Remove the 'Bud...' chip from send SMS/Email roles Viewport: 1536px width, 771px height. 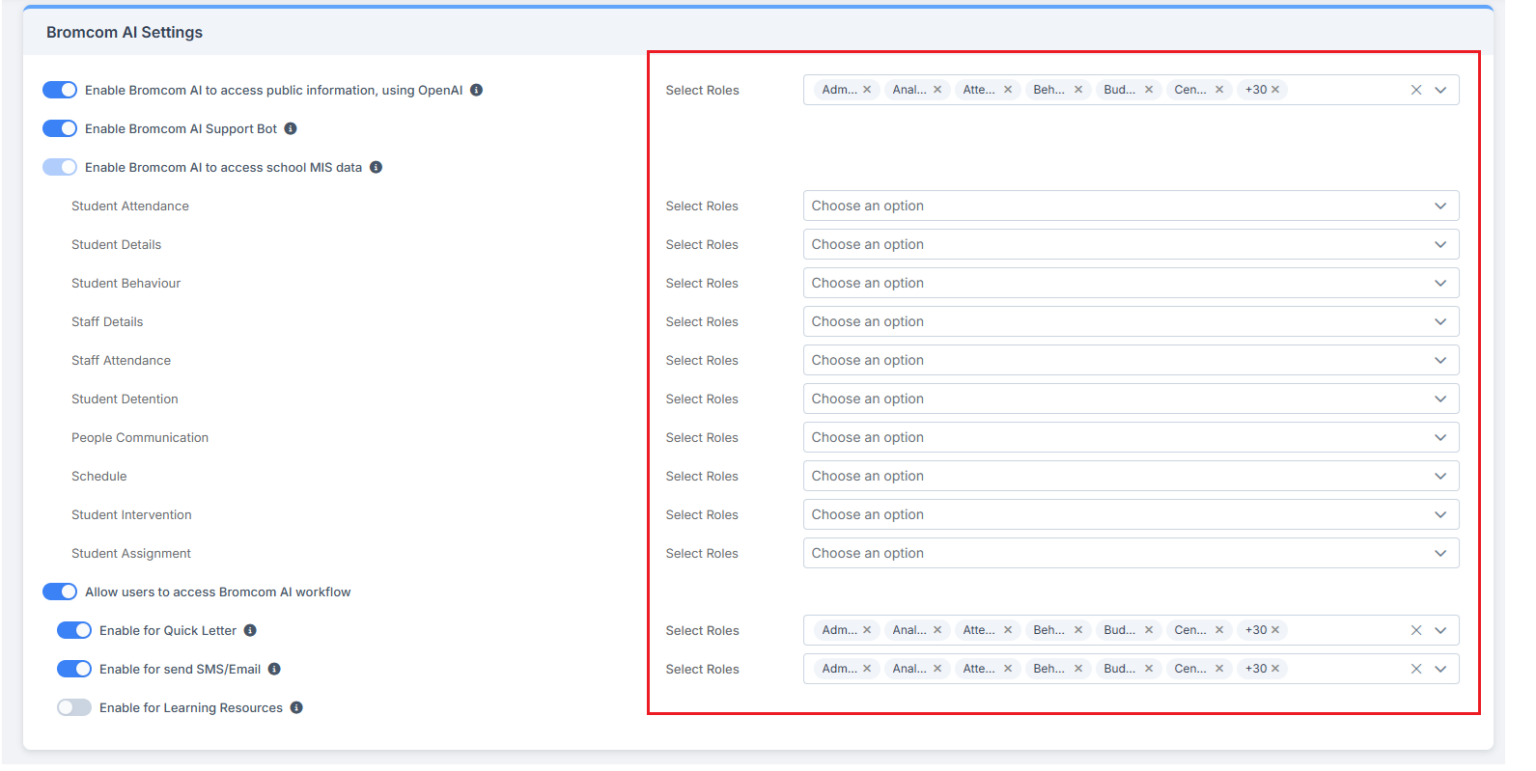point(1149,669)
